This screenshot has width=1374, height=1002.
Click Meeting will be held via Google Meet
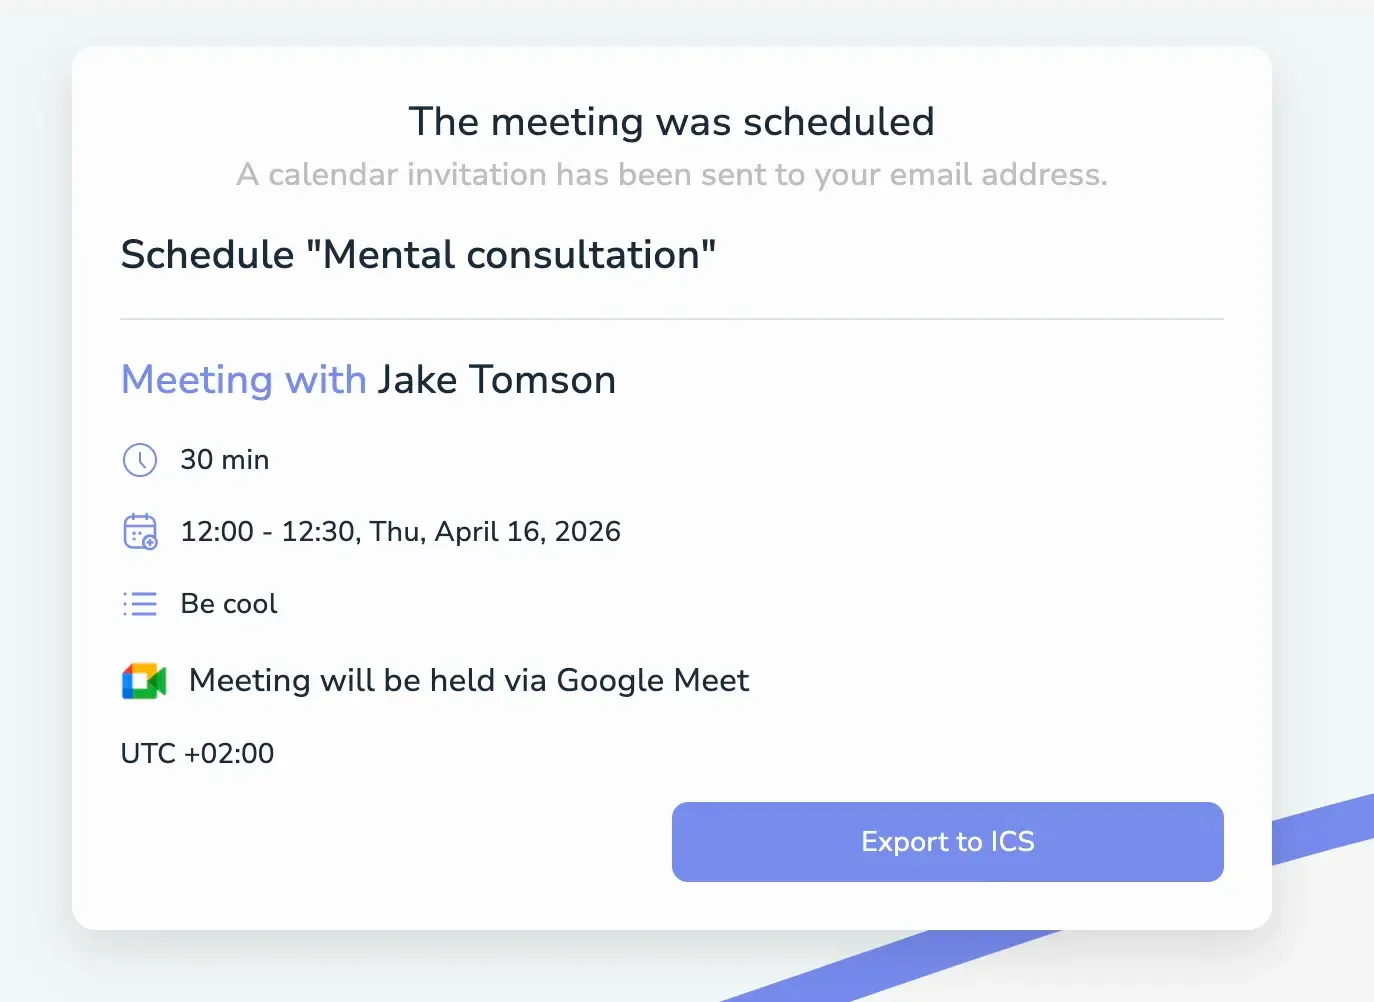point(469,681)
